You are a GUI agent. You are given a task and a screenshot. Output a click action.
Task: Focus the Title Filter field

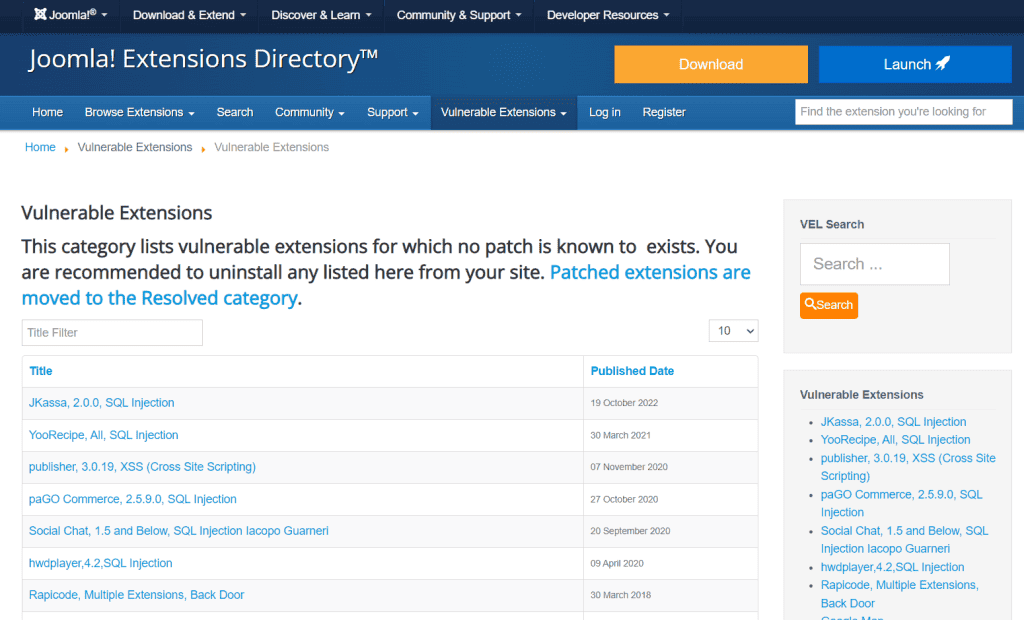click(112, 333)
